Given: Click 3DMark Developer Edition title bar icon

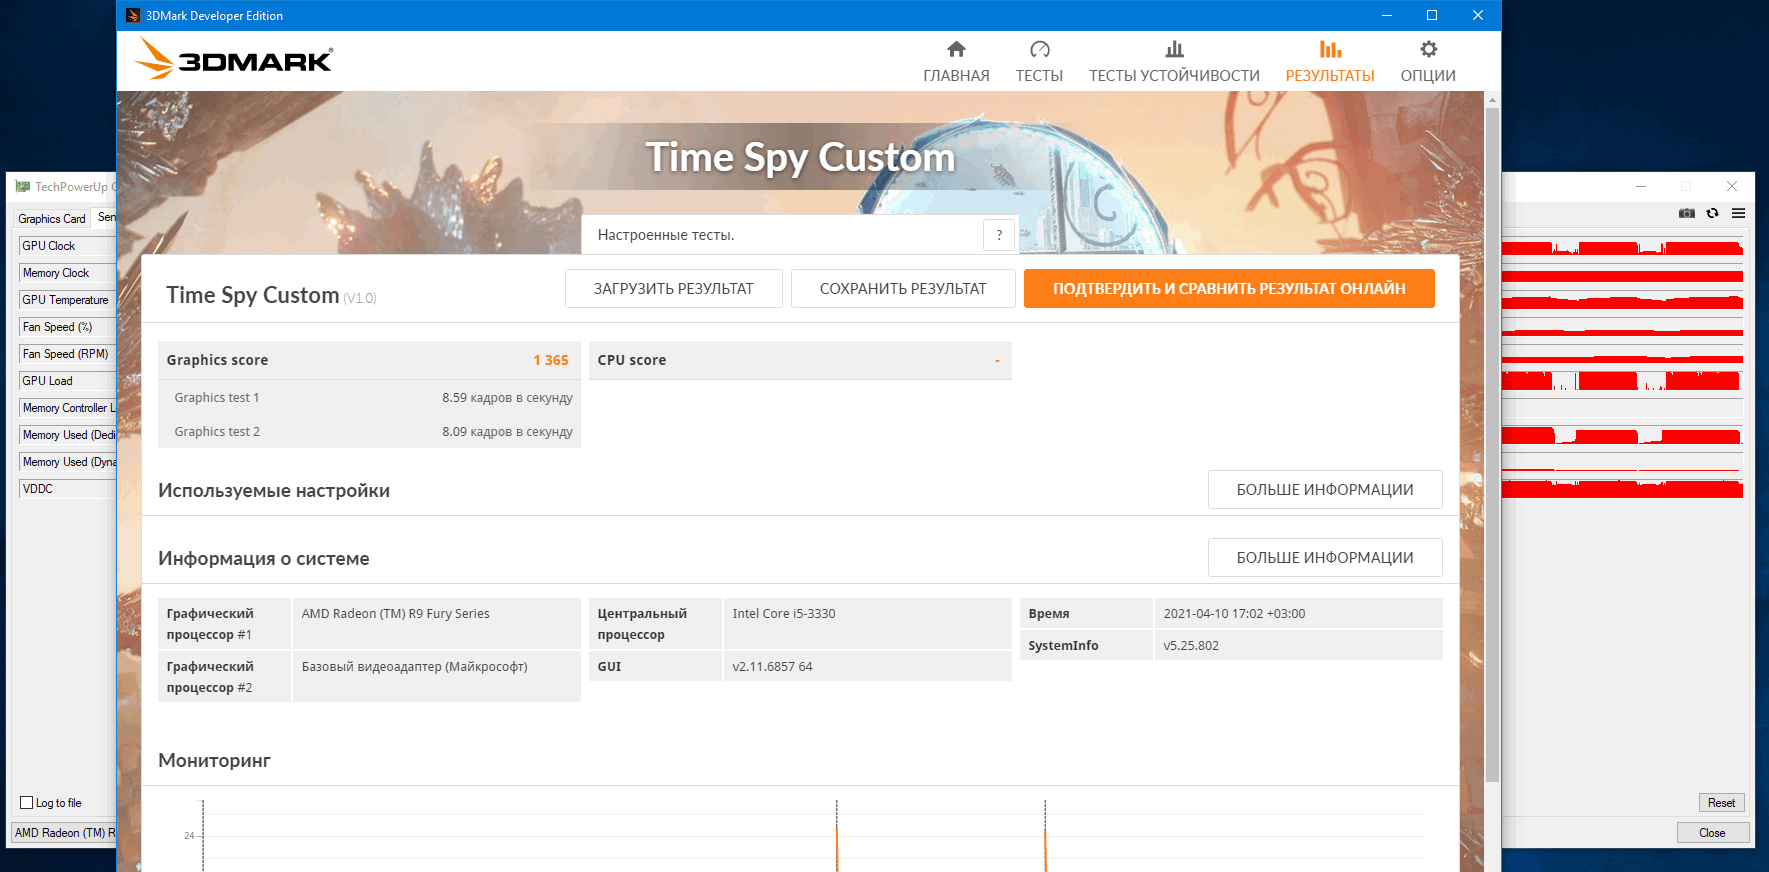Looking at the screenshot, I should coord(133,15).
